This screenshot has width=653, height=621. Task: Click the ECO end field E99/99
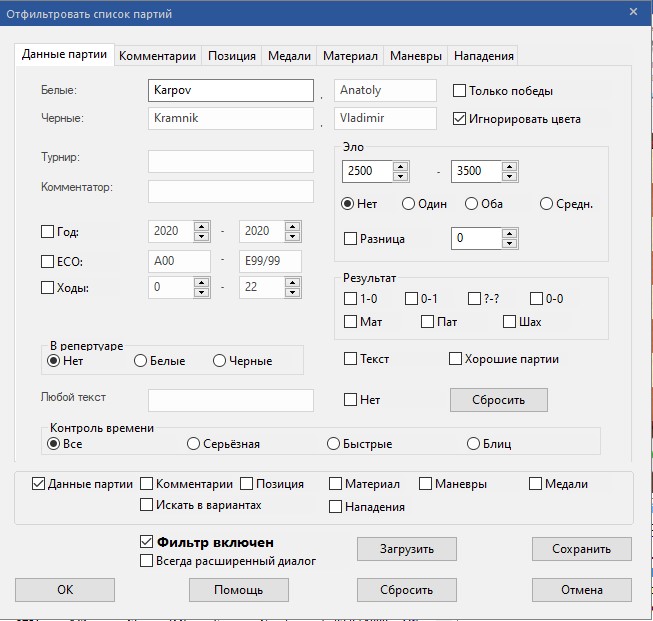[x=270, y=262]
